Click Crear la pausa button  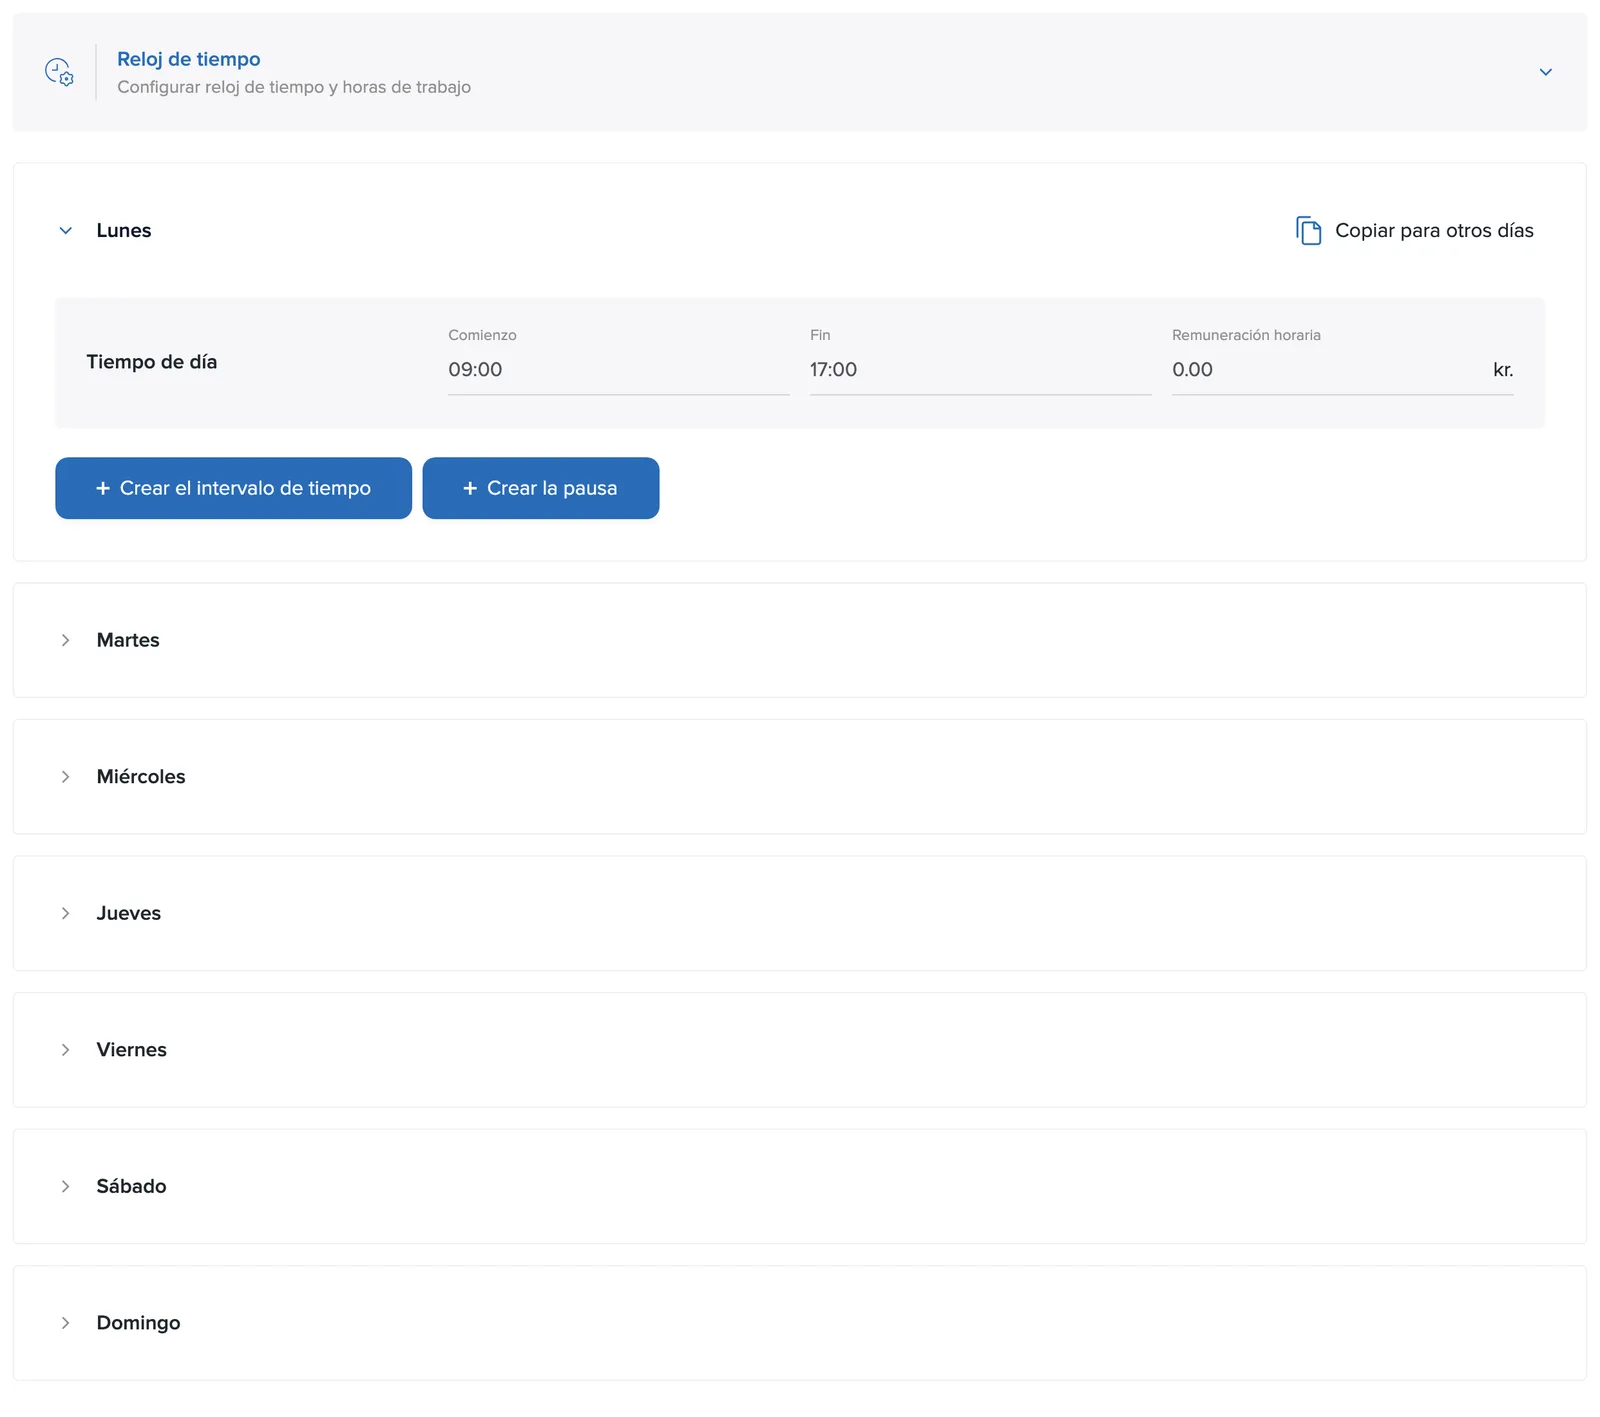540,488
